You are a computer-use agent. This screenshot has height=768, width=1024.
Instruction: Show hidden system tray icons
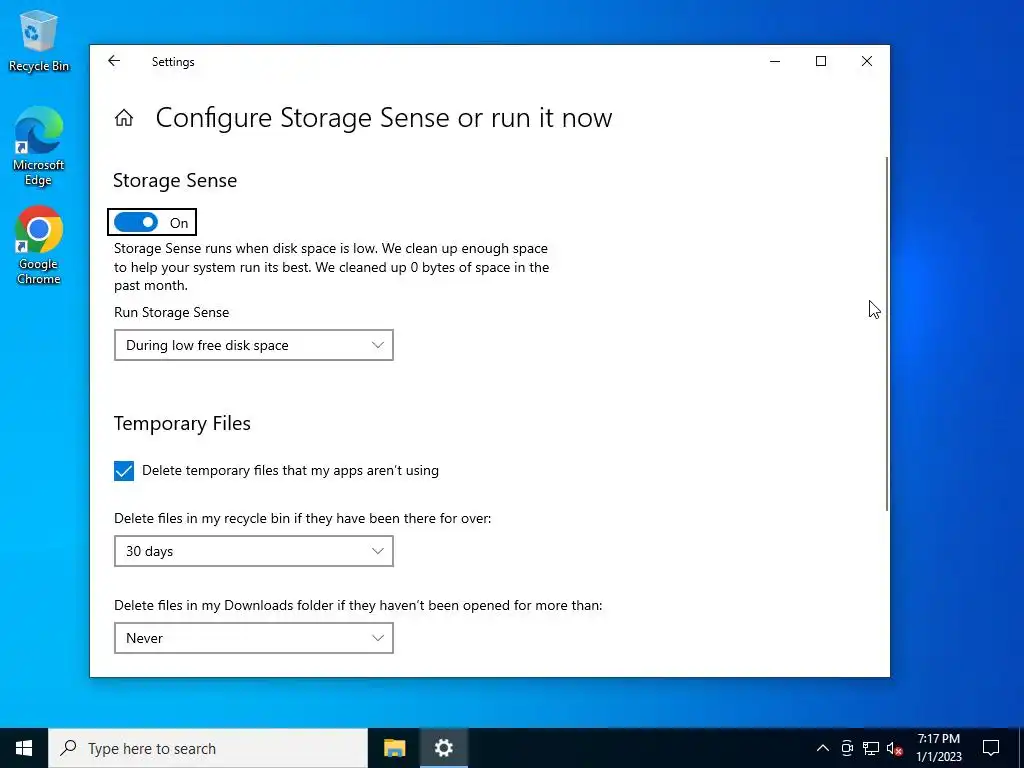(823, 748)
